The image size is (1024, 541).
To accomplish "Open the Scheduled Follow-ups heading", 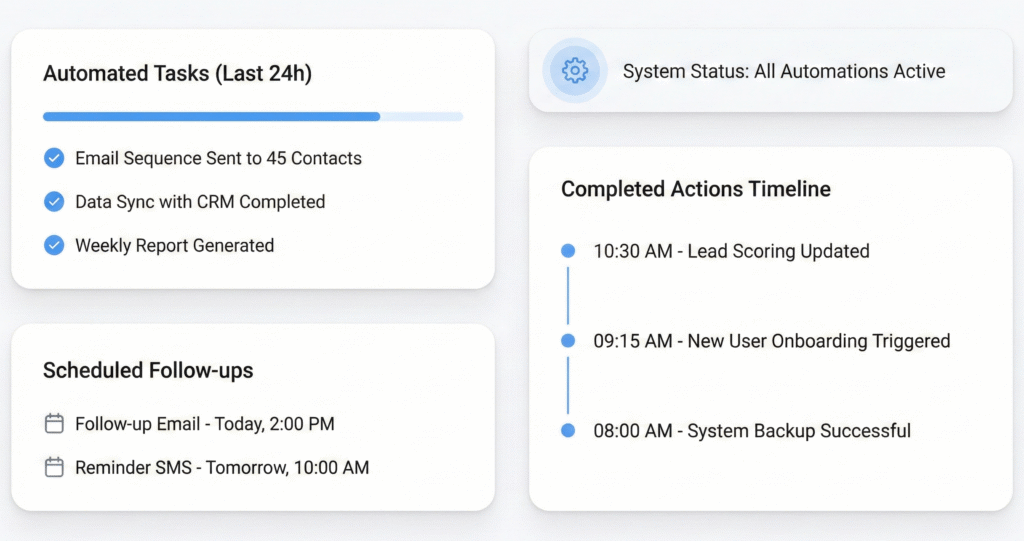I will [x=148, y=371].
